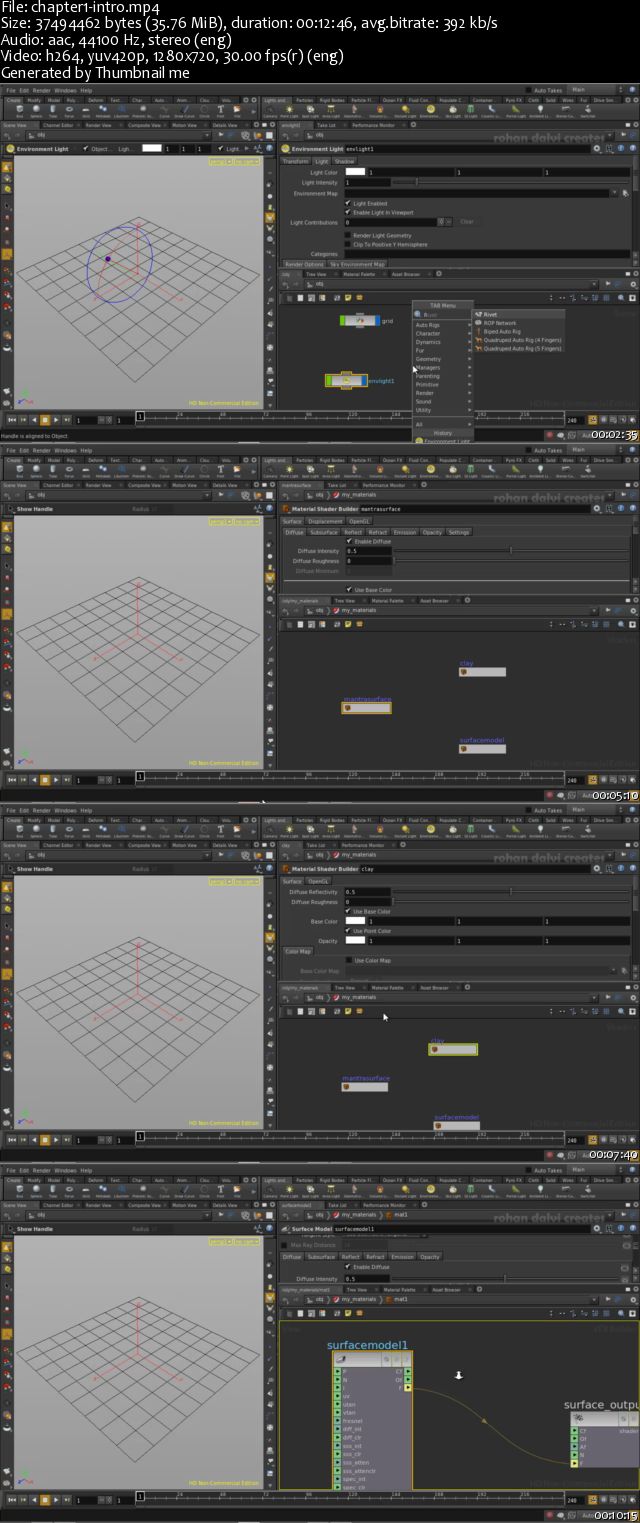Expand Fur submenu in TAB menu
Viewport: 640px width, 1523px height.
pyautogui.click(x=443, y=350)
